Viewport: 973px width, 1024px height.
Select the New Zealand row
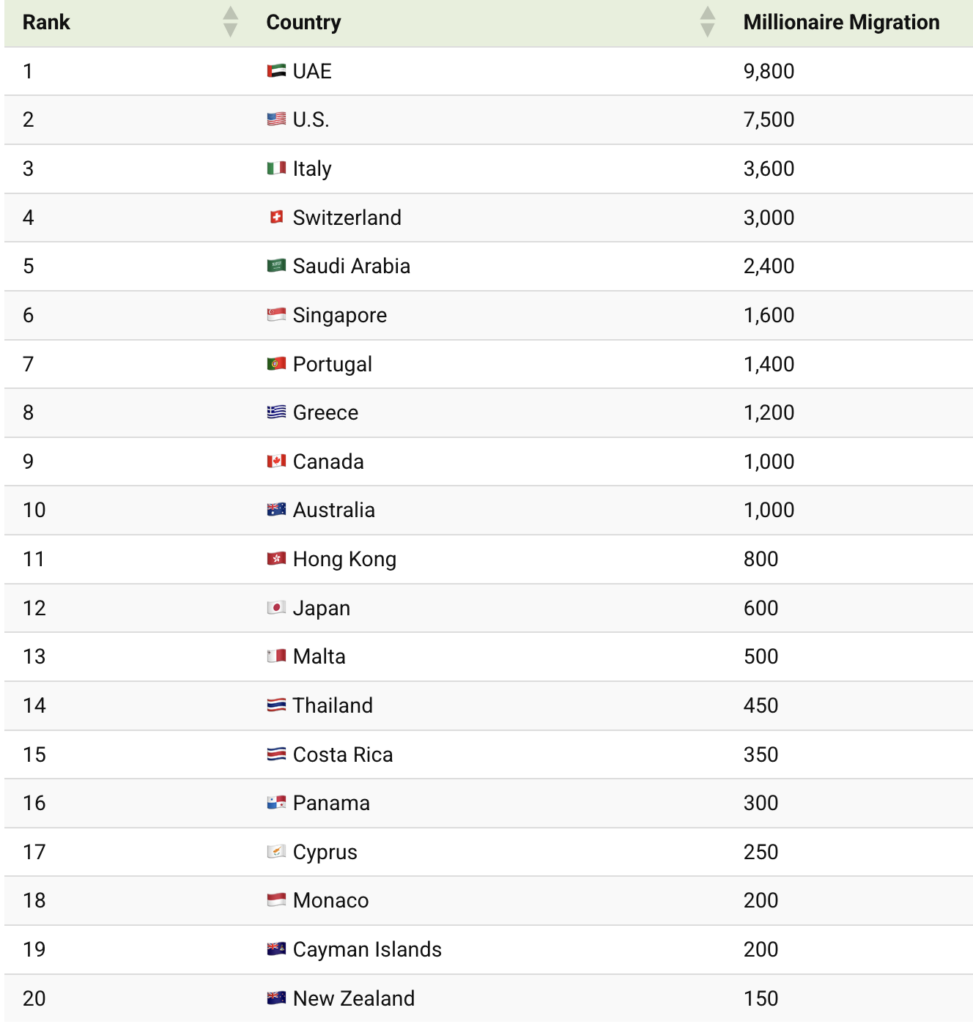click(488, 998)
